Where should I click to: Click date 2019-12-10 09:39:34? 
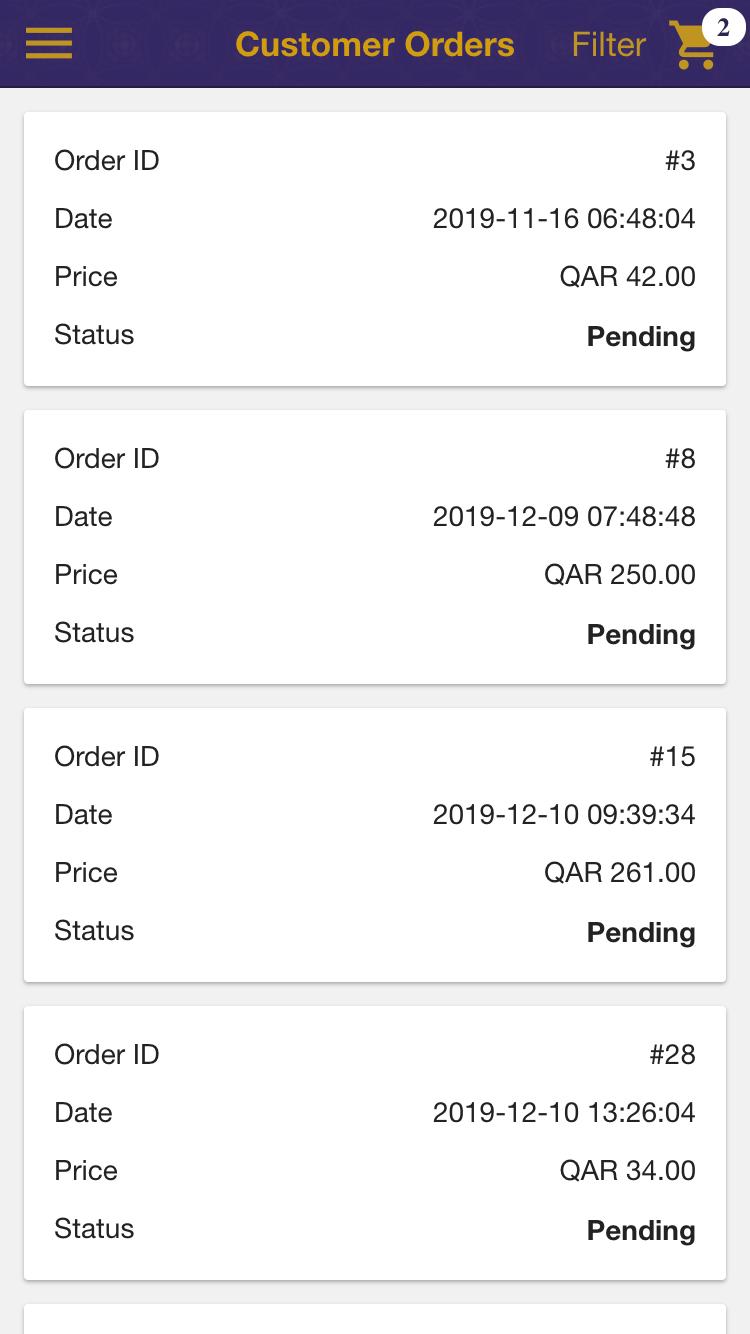tap(564, 815)
